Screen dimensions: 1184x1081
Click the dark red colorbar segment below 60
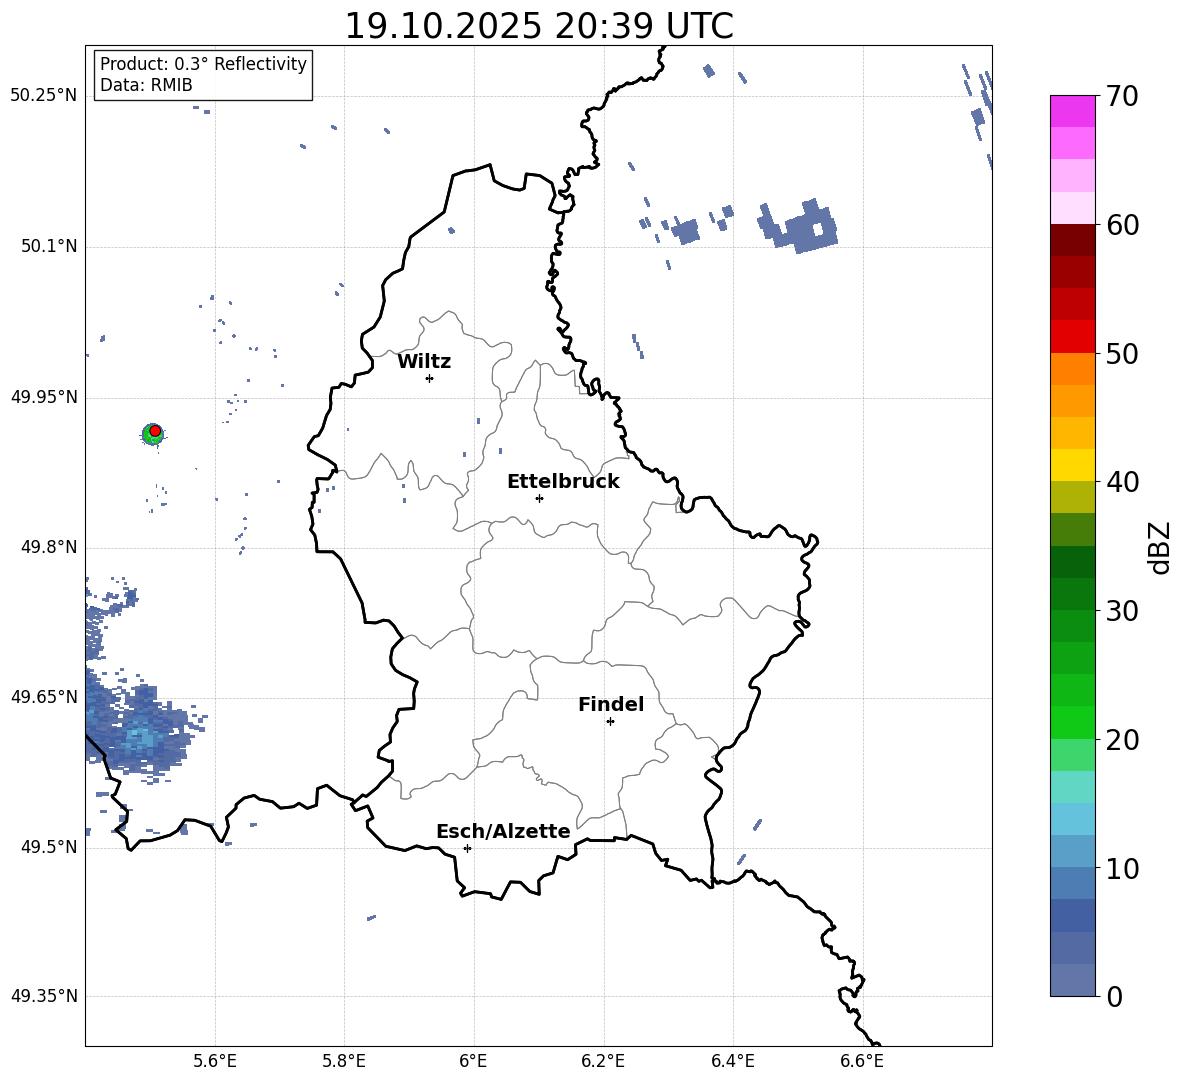(x=1072, y=240)
